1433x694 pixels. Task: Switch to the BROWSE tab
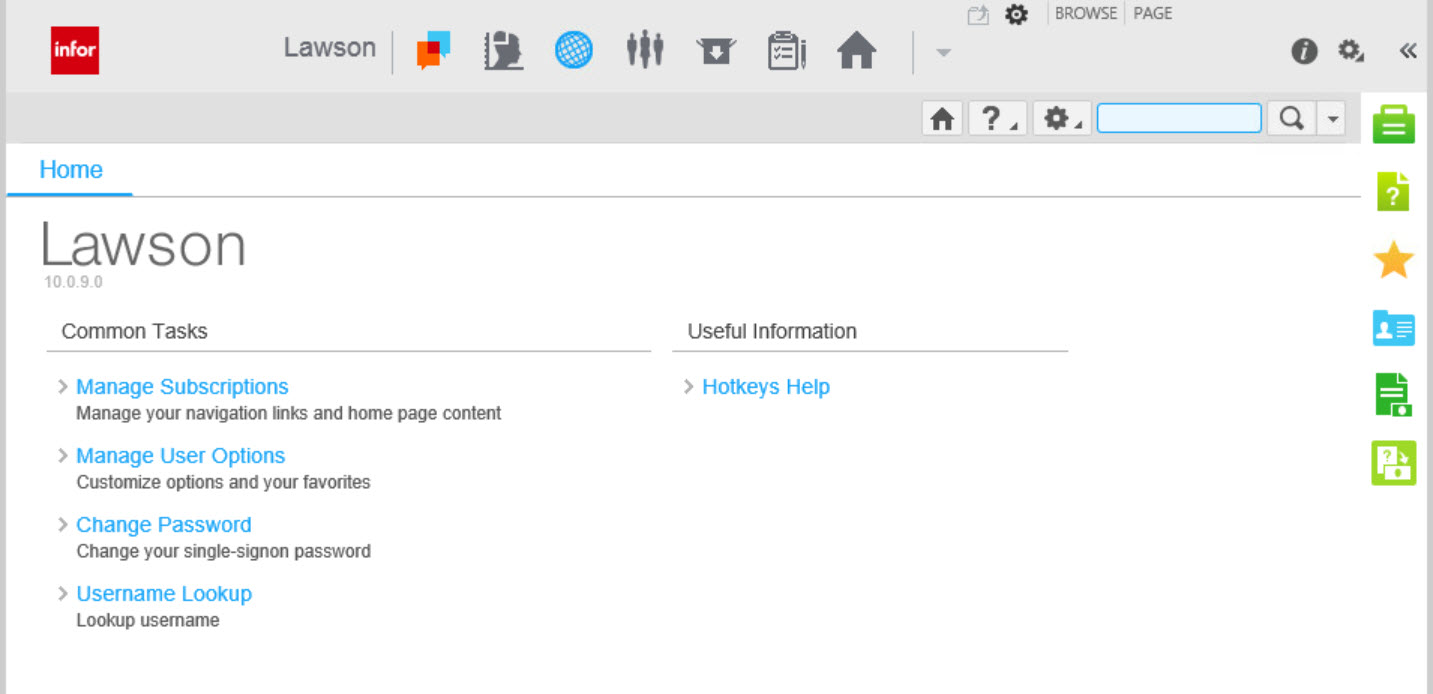click(1086, 14)
